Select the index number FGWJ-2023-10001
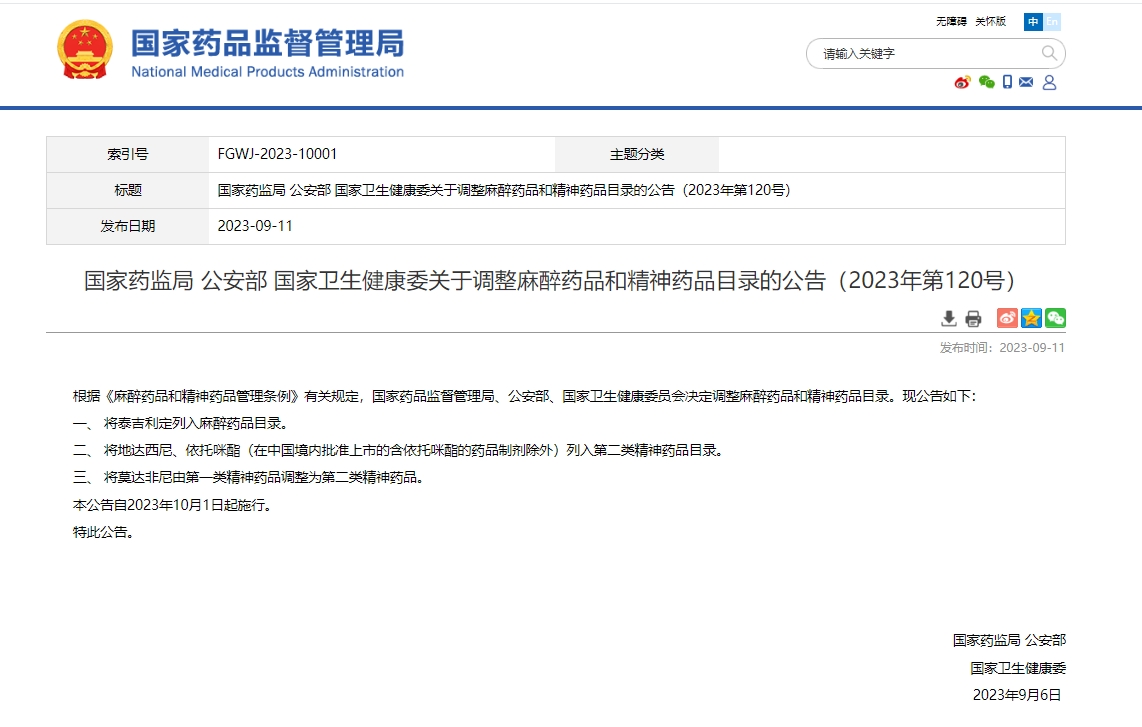 pyautogui.click(x=277, y=154)
